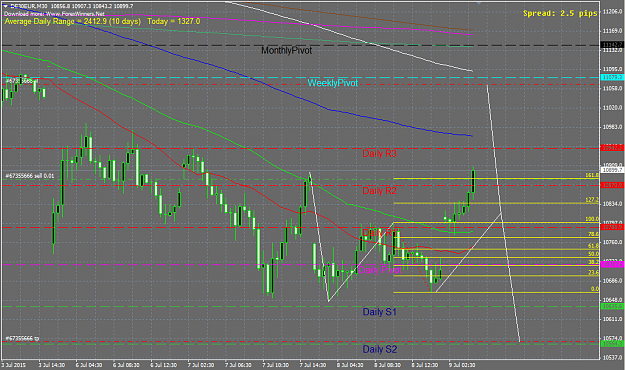This screenshot has width=625, height=370.
Task: Click the Fibonacci 61.8 level label
Action: tap(593, 246)
